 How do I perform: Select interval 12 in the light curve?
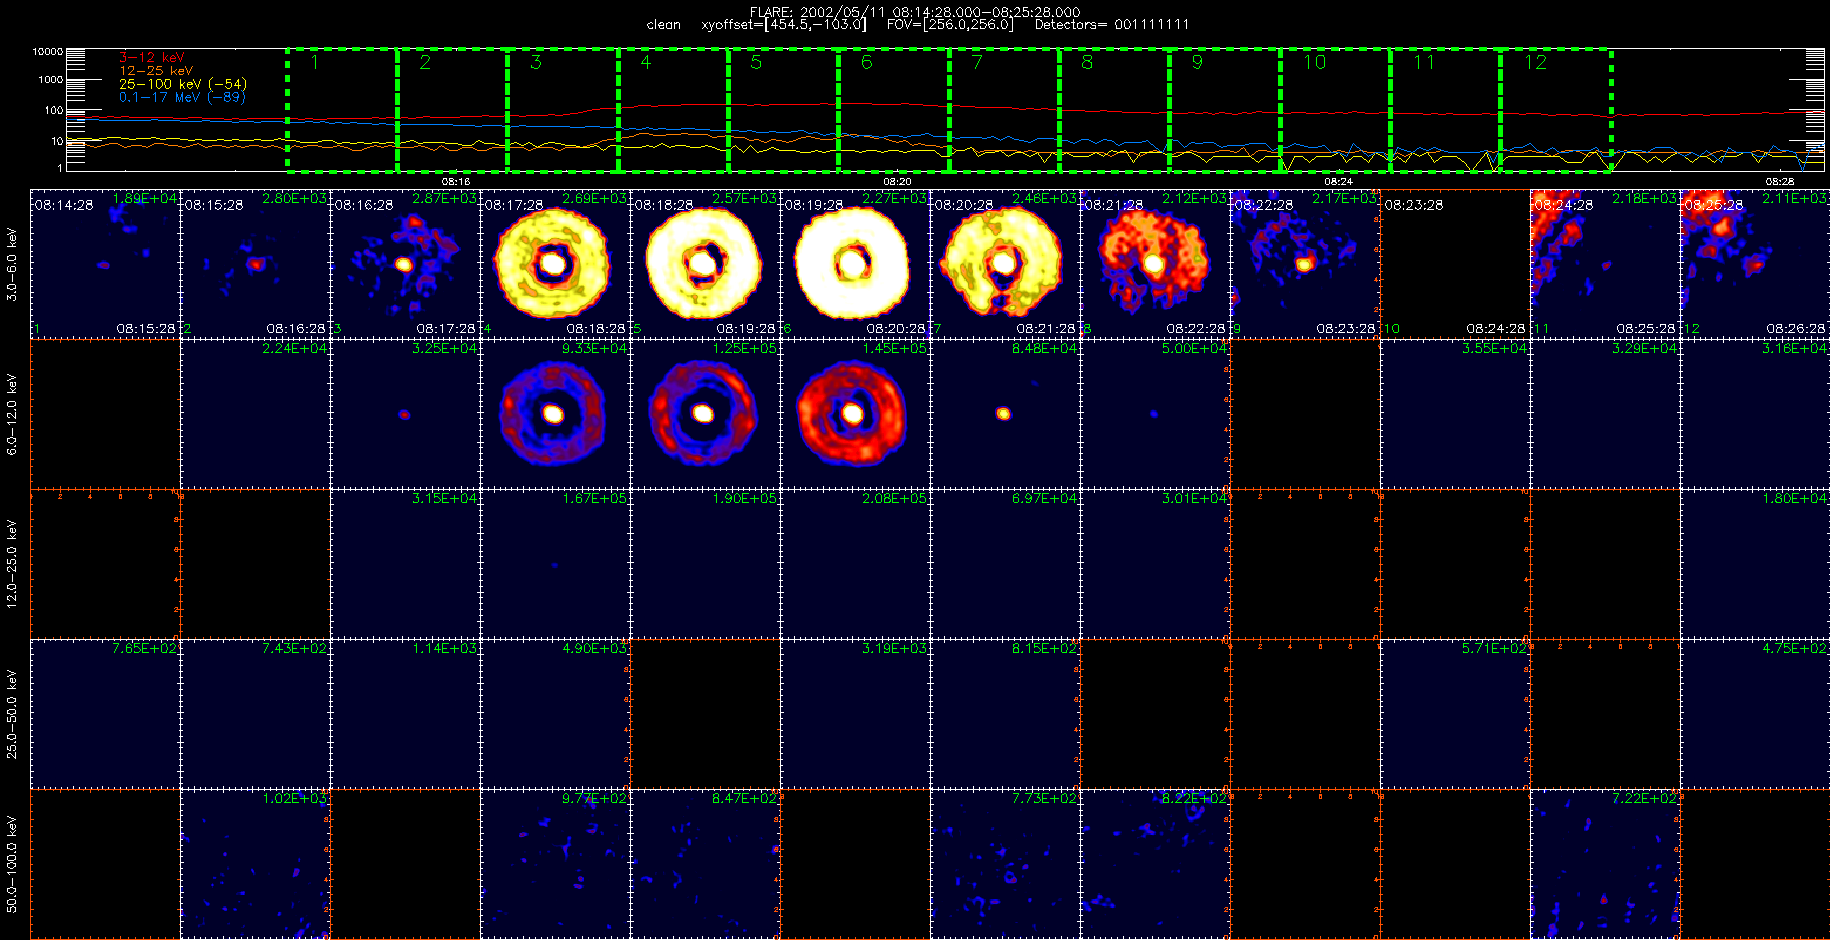coord(1556,110)
